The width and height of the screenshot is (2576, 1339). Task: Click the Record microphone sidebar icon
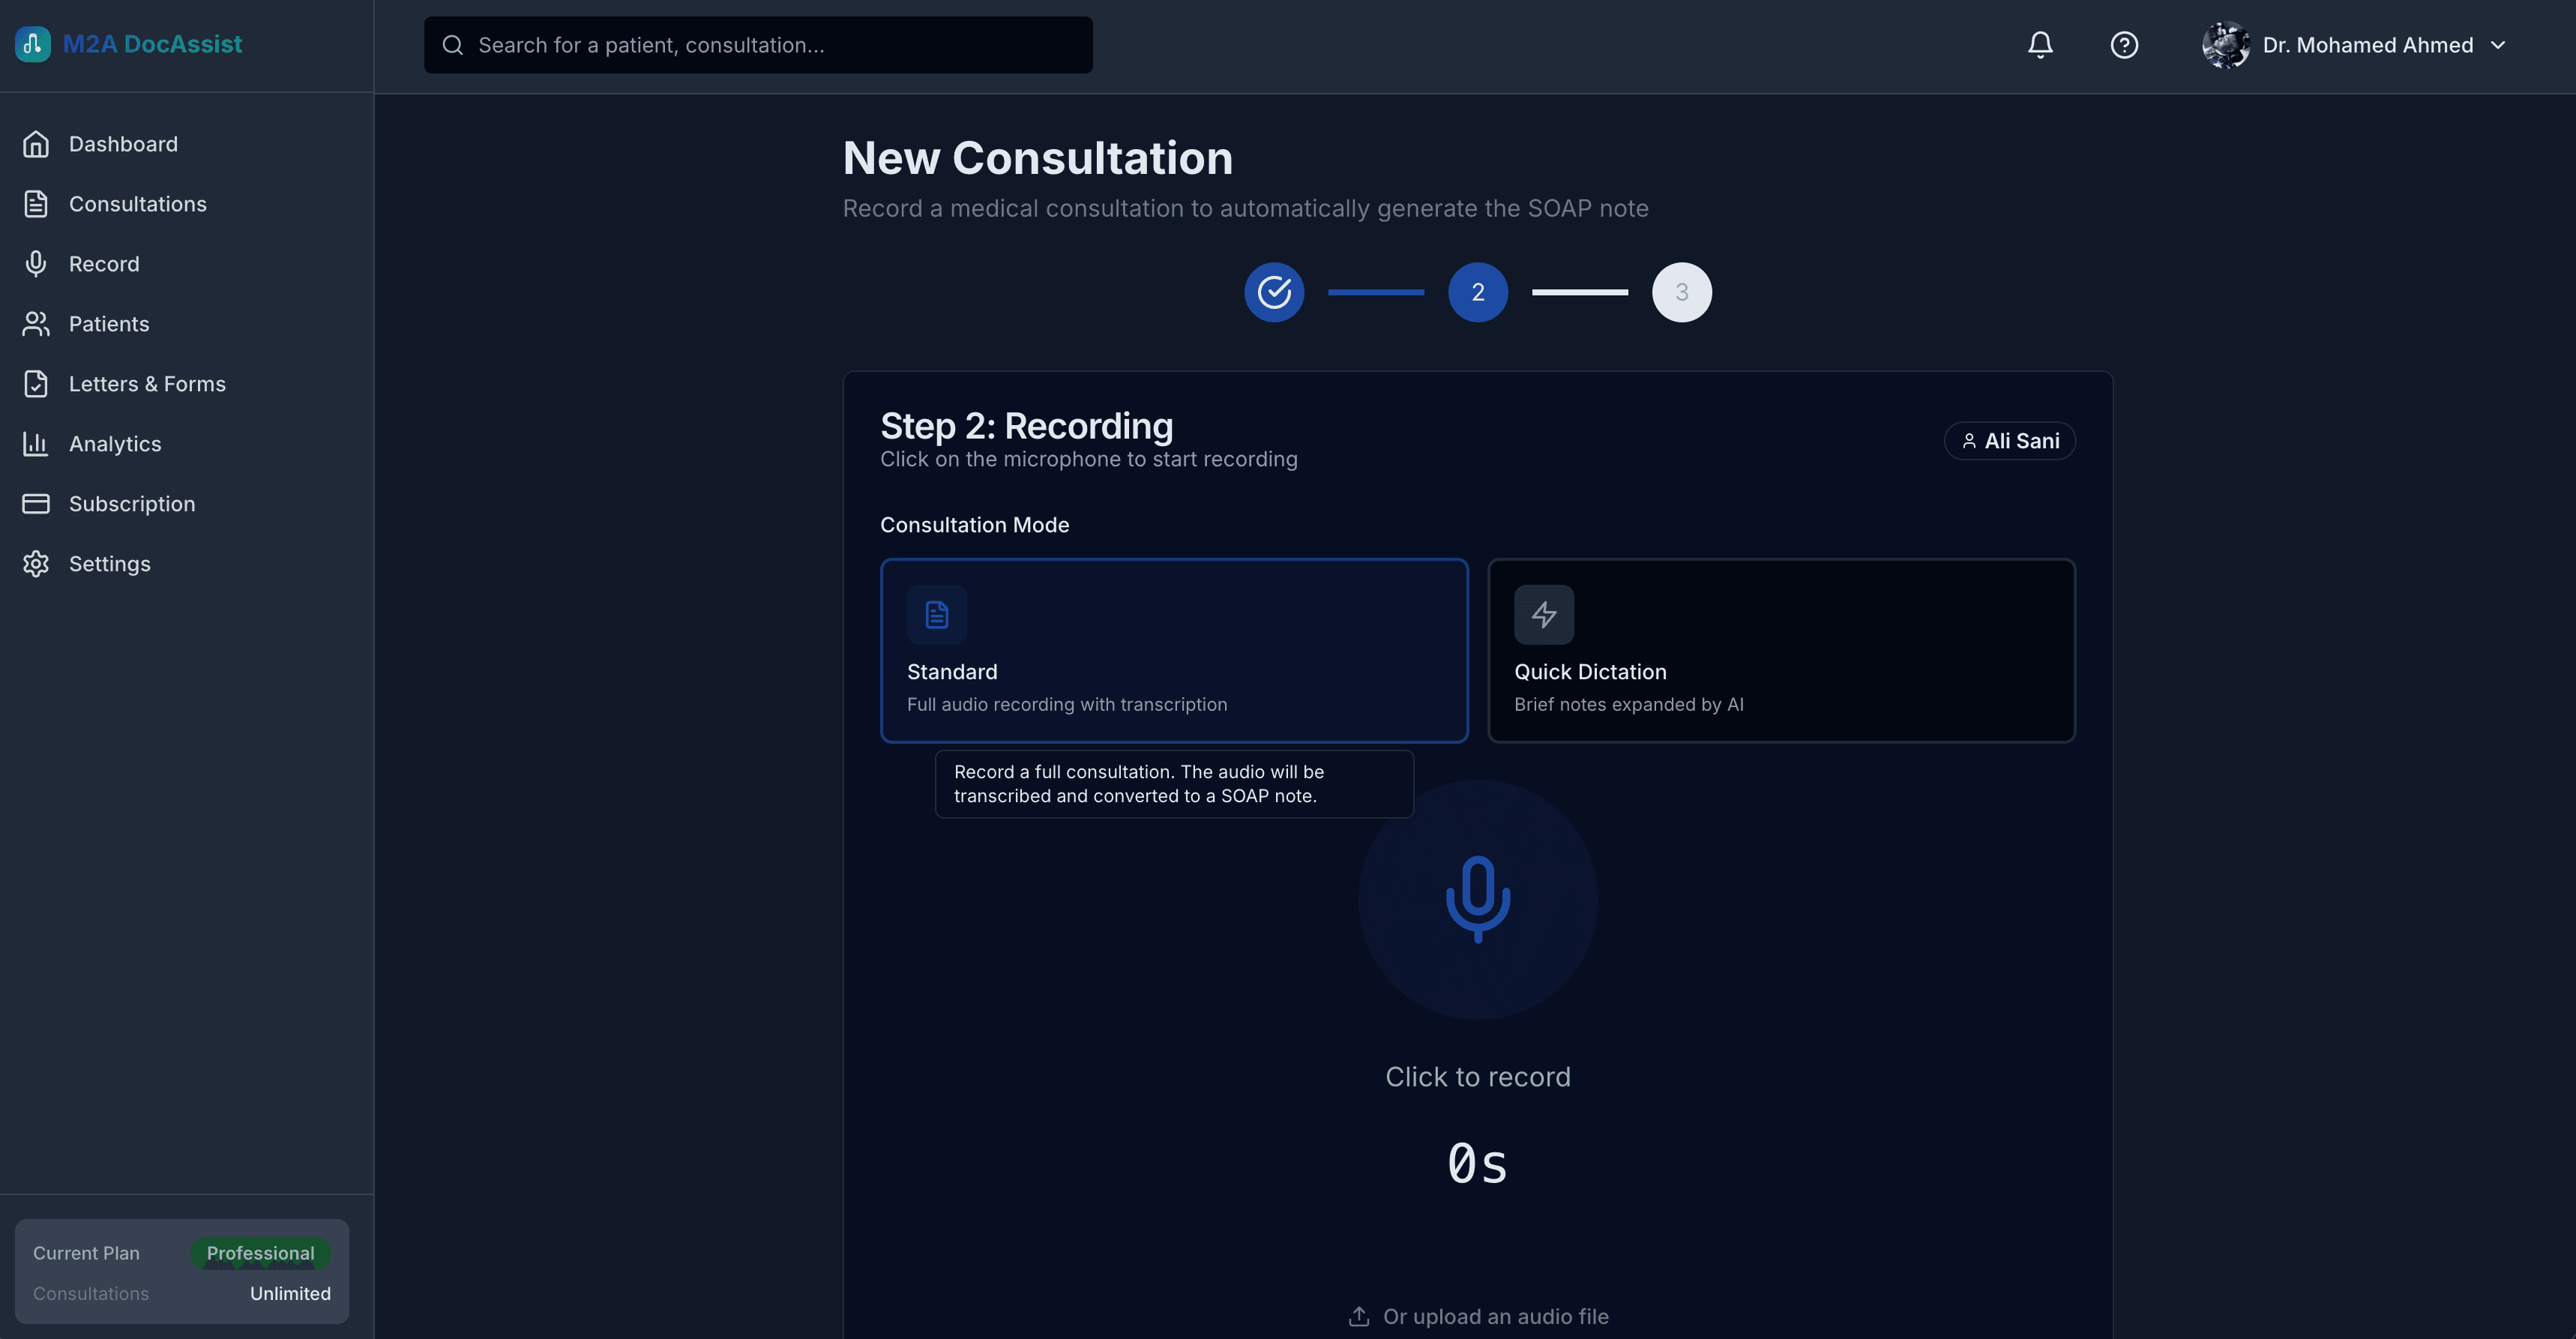tap(36, 264)
